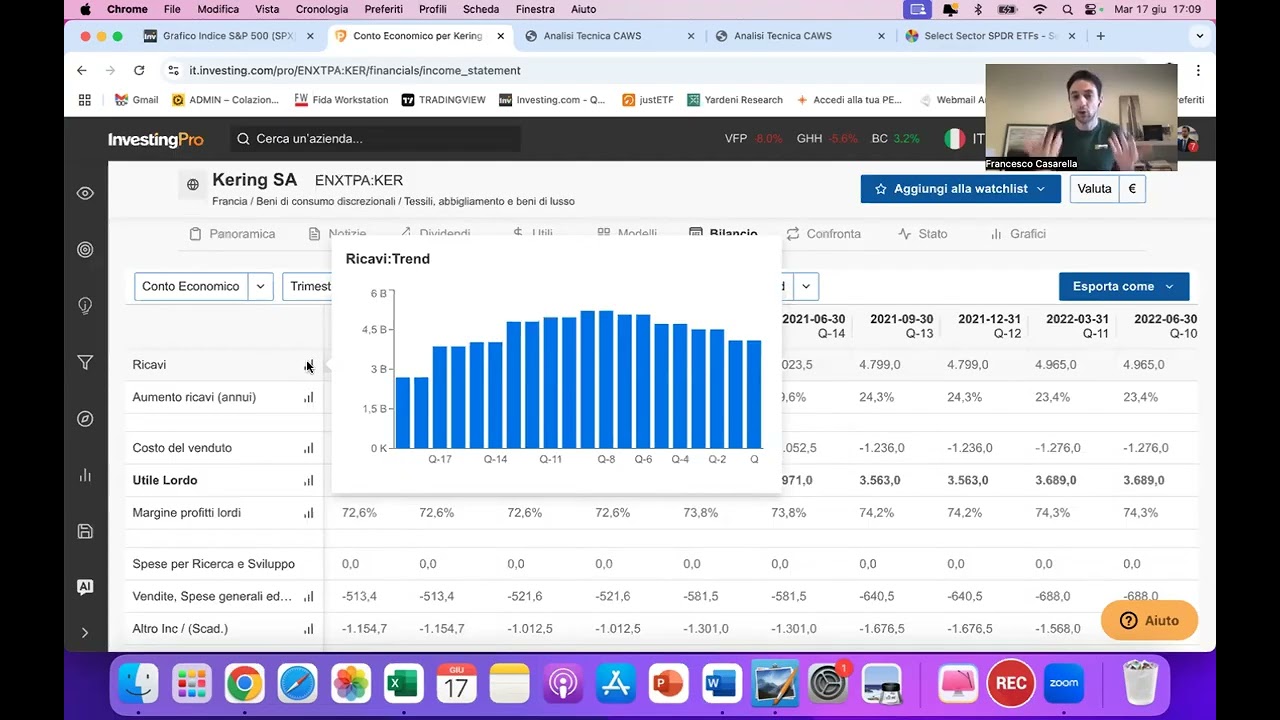The width and height of the screenshot is (1280, 720).
Task: Reload the page with the refresh icon
Action: pyautogui.click(x=139, y=71)
